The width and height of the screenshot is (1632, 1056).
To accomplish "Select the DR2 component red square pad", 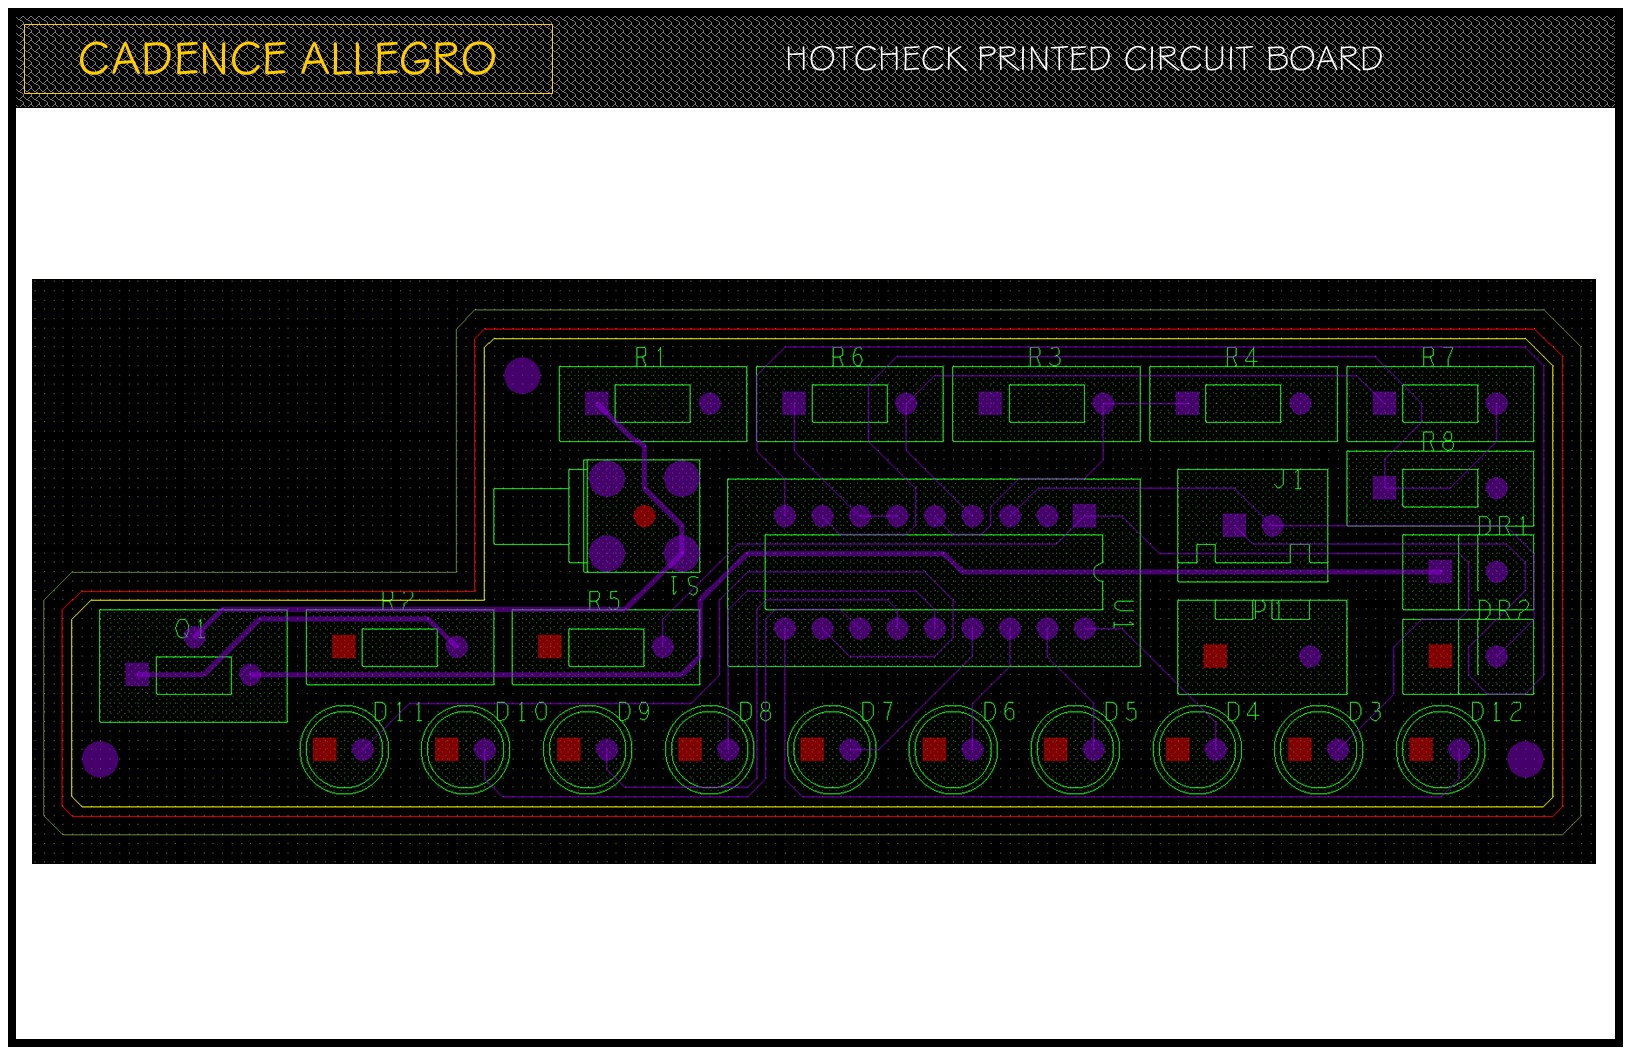I will [1440, 656].
